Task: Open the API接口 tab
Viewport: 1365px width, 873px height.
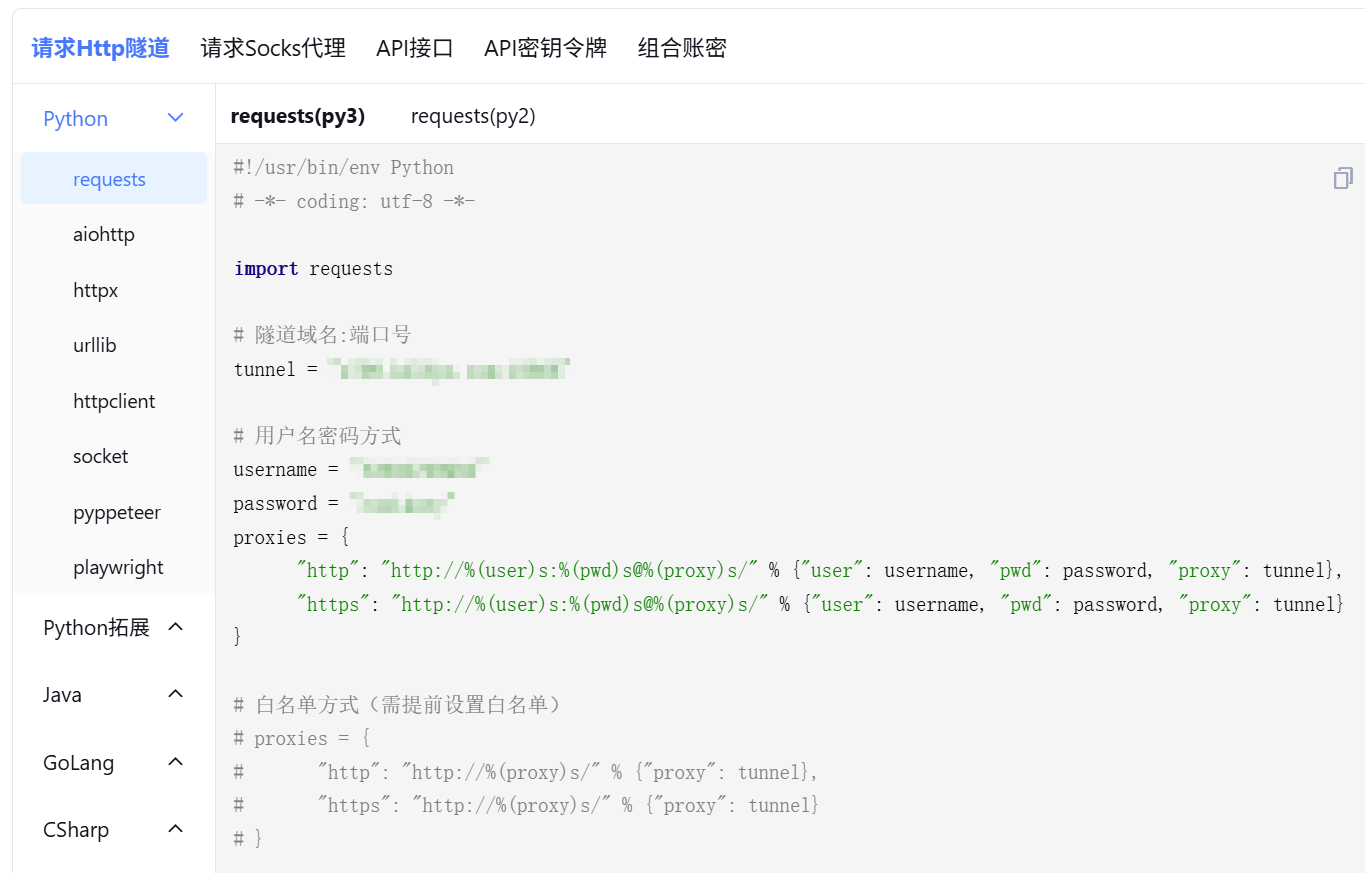Action: pos(415,48)
